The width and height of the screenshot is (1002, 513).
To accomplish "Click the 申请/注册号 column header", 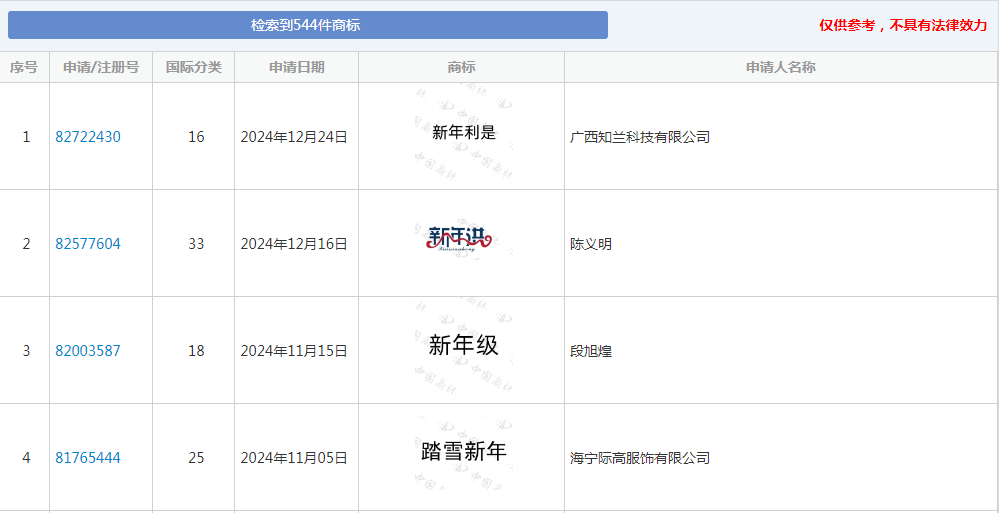I will pyautogui.click(x=101, y=67).
